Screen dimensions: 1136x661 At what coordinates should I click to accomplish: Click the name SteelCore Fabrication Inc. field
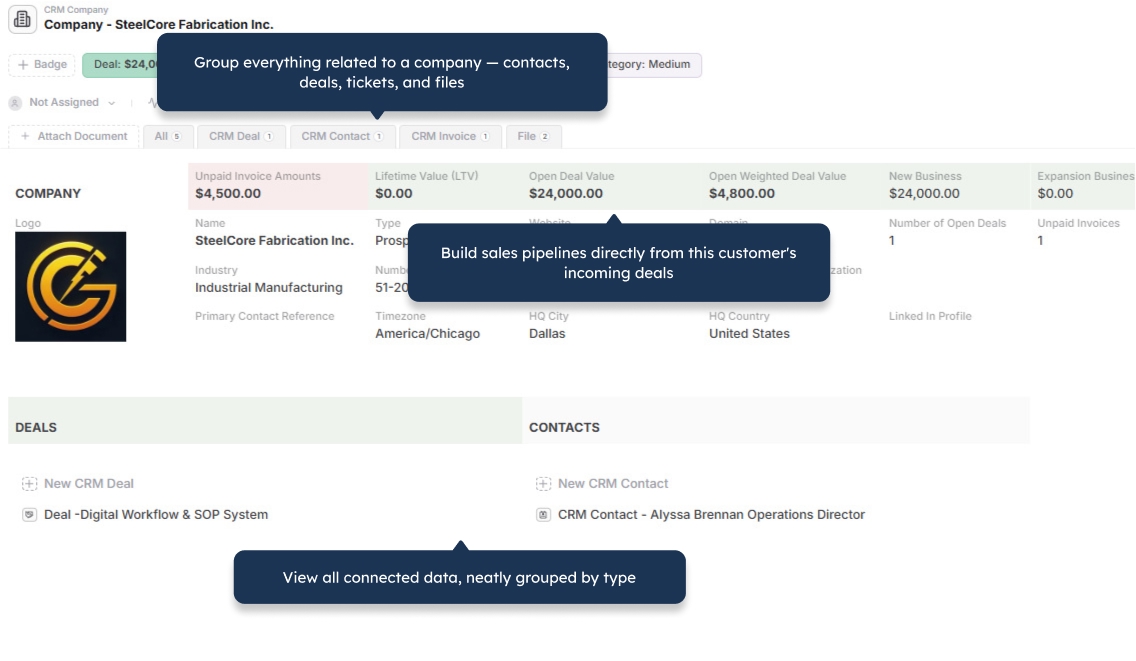tap(274, 241)
